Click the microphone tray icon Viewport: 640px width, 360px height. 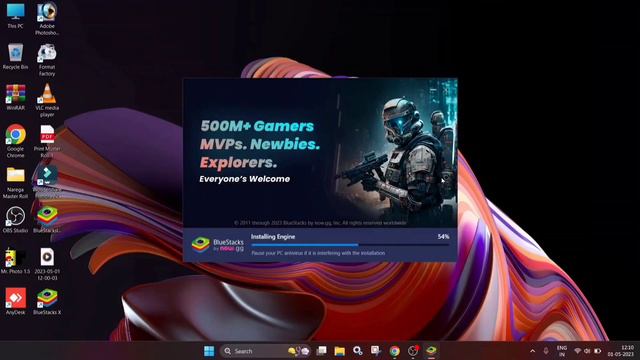[x=546, y=351]
